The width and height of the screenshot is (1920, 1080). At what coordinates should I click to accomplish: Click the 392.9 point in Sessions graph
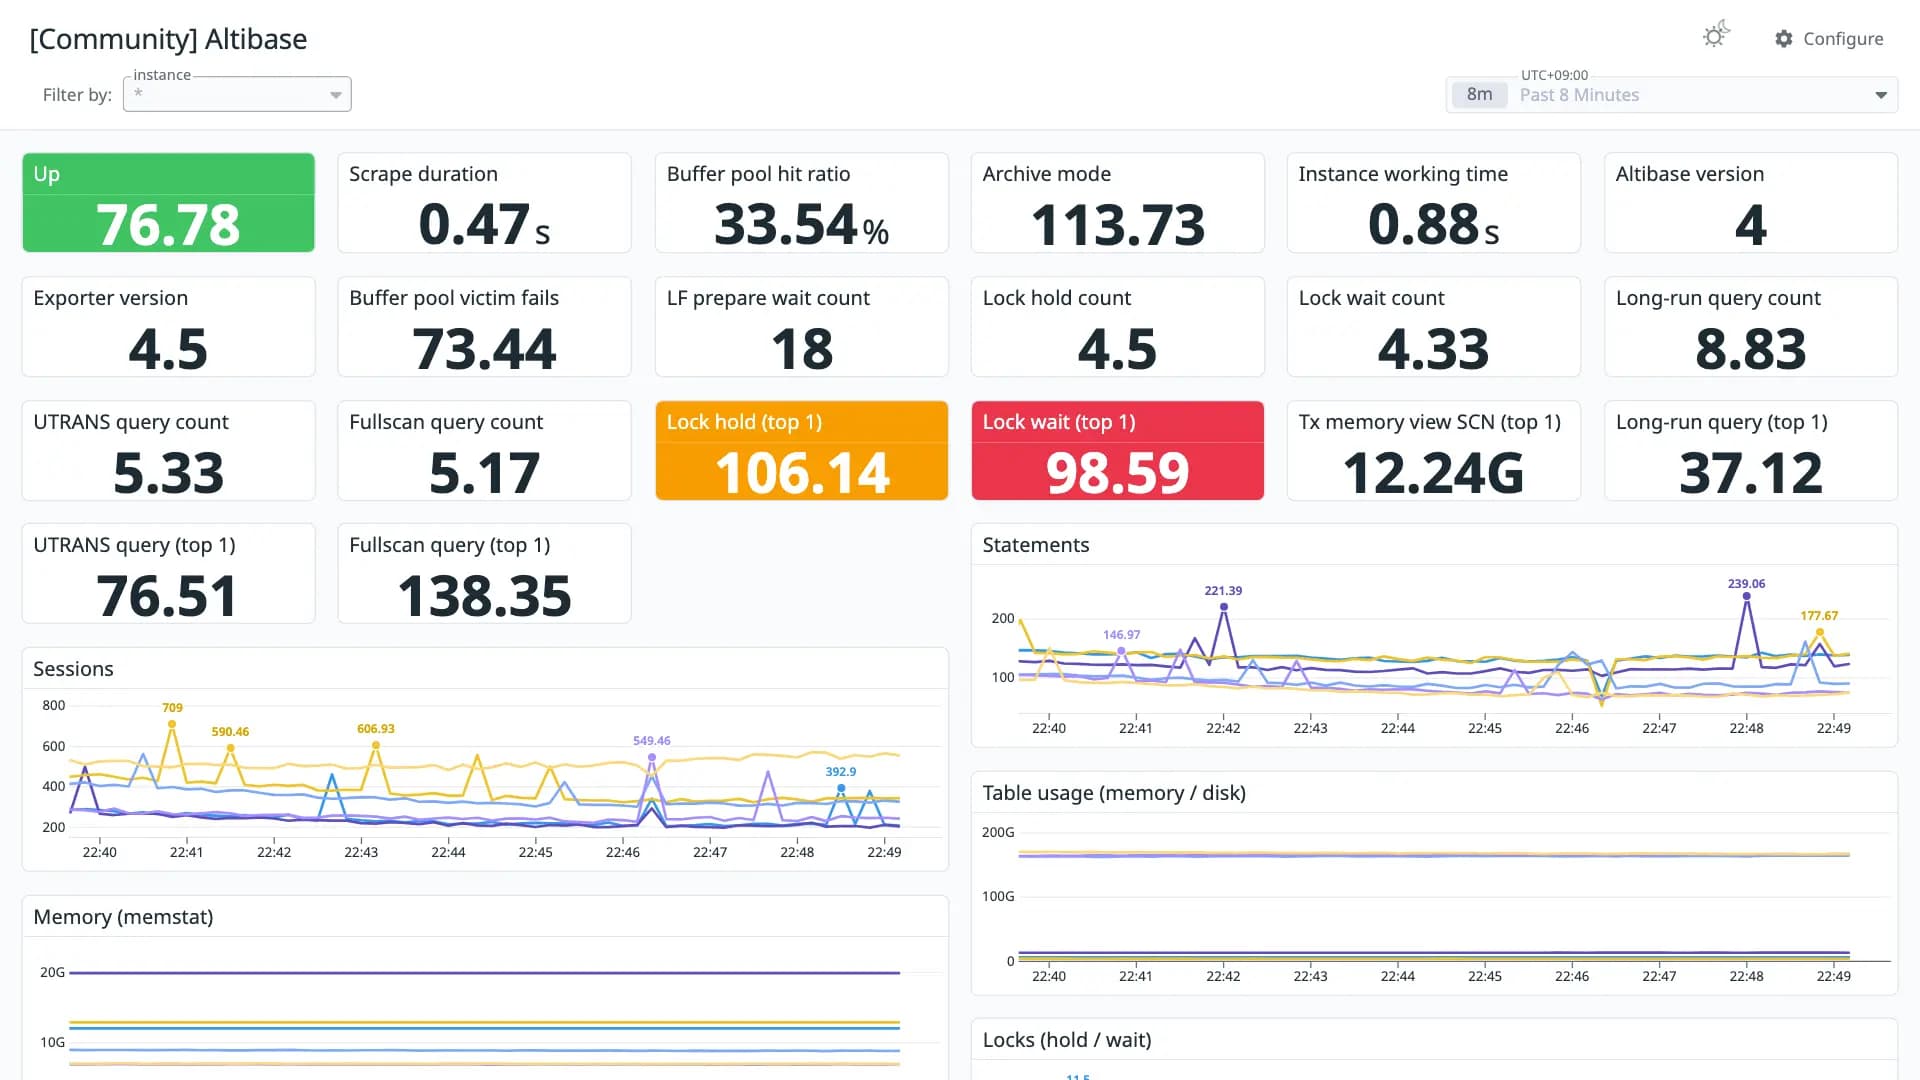841,788
